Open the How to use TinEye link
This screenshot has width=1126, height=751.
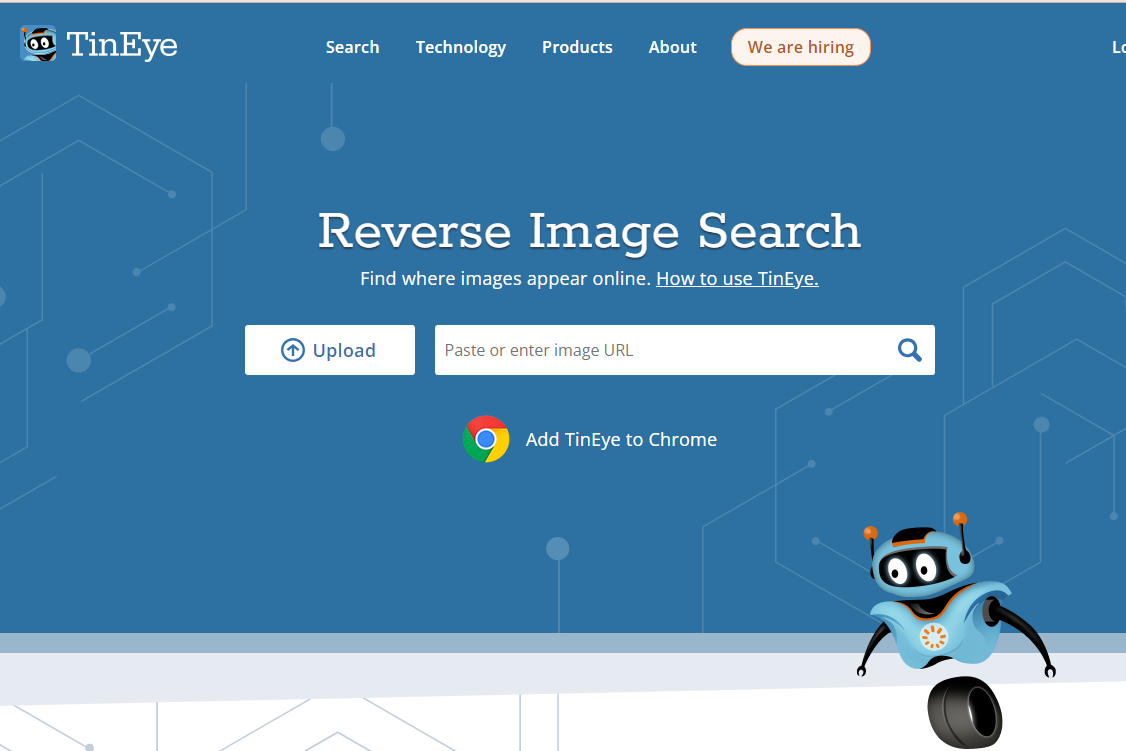(737, 279)
